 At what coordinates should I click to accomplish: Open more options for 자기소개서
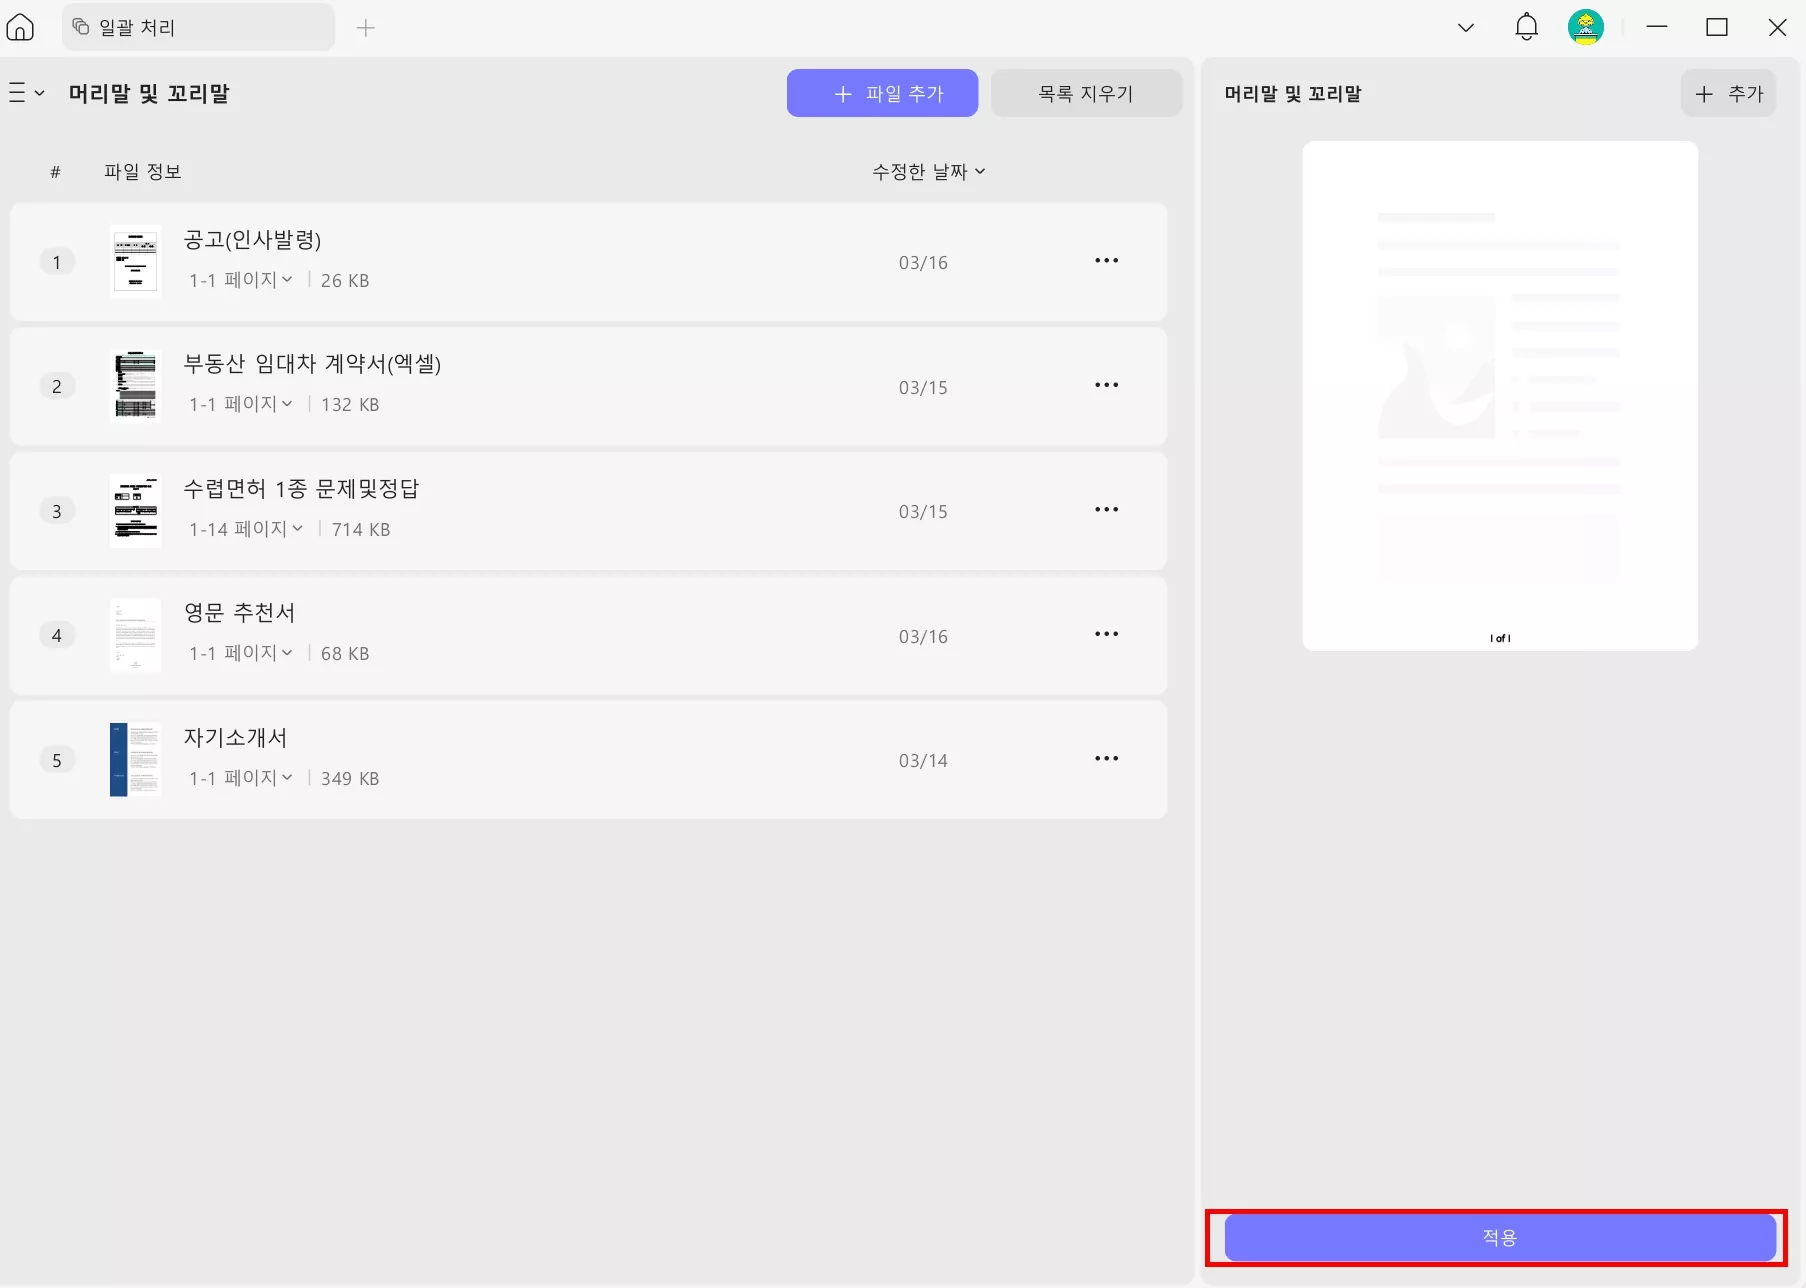click(1107, 758)
